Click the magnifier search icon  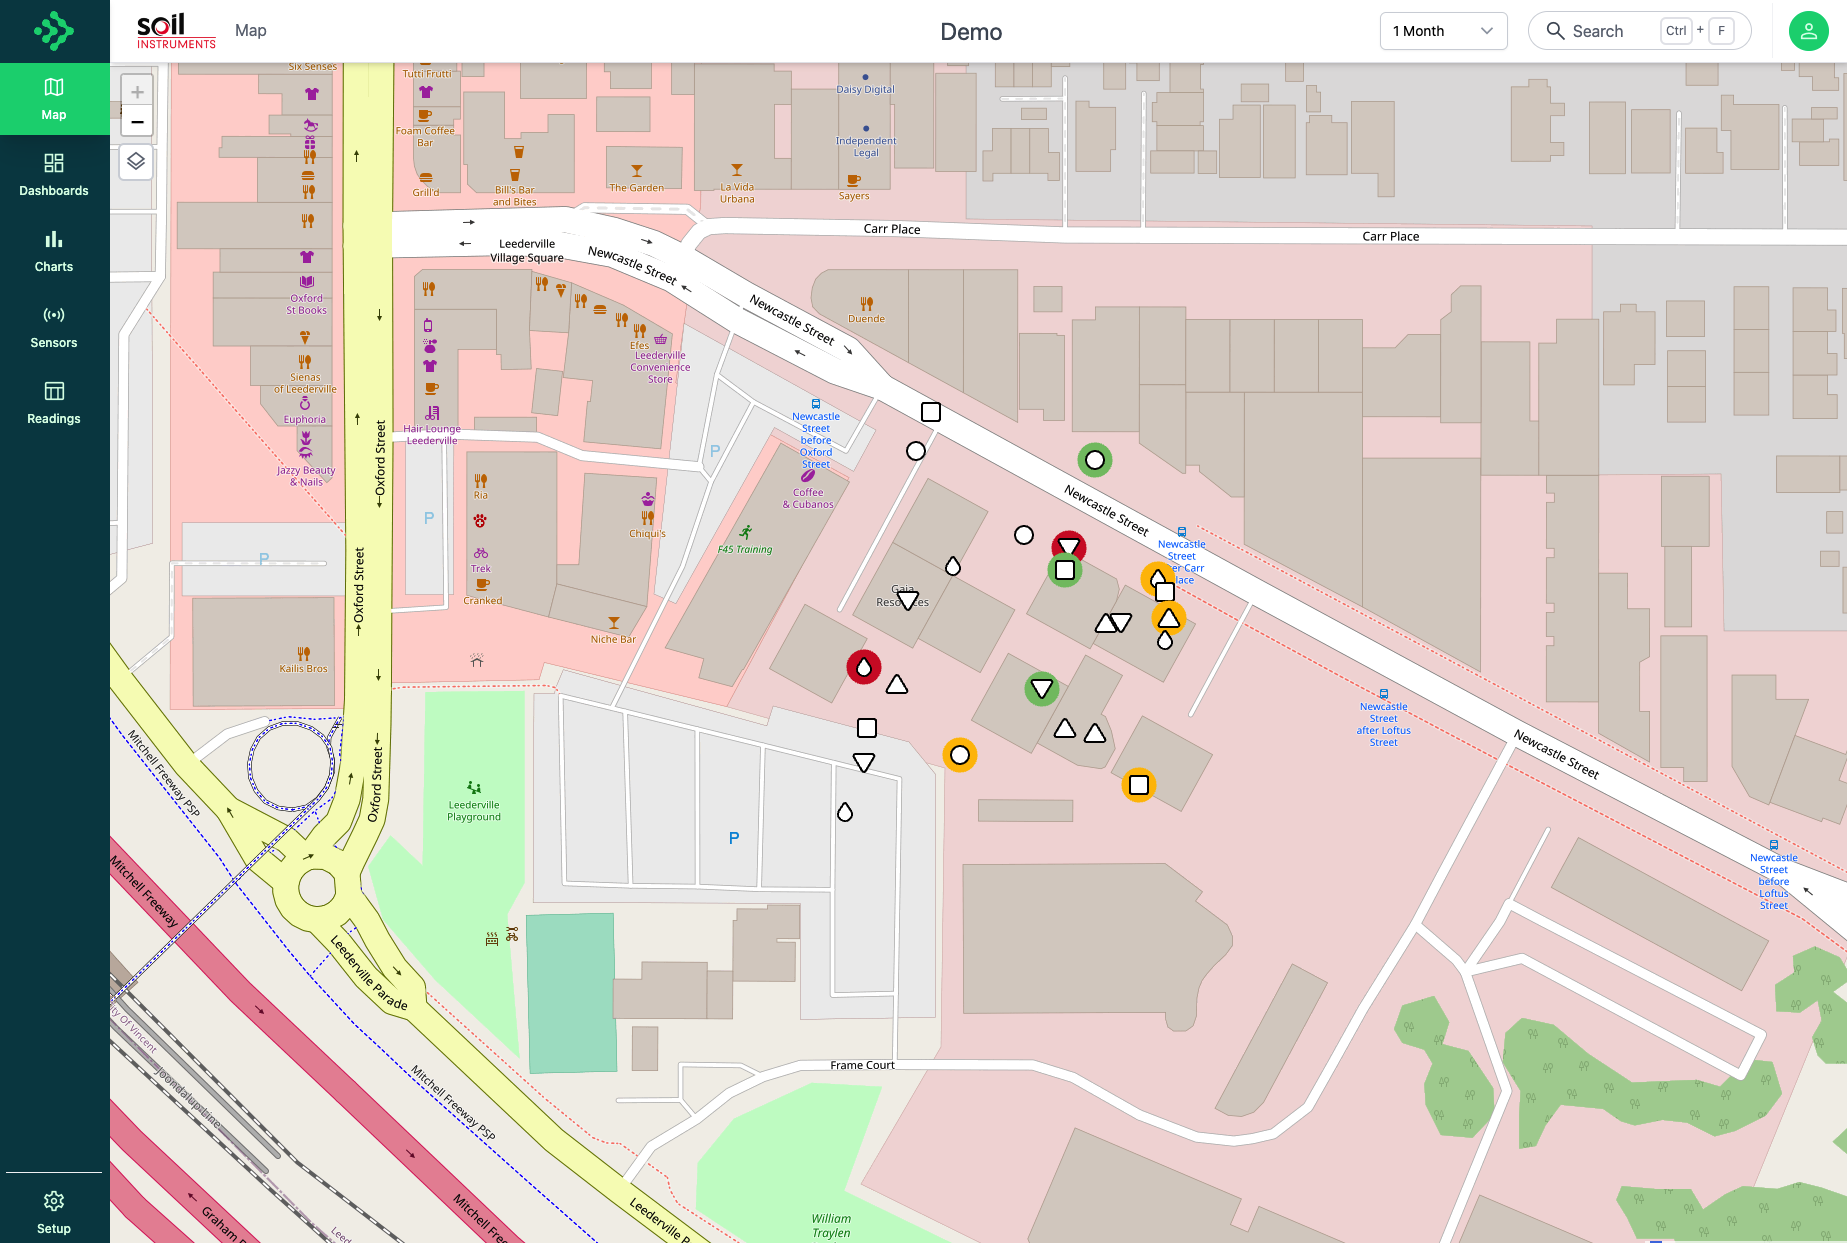click(1555, 31)
